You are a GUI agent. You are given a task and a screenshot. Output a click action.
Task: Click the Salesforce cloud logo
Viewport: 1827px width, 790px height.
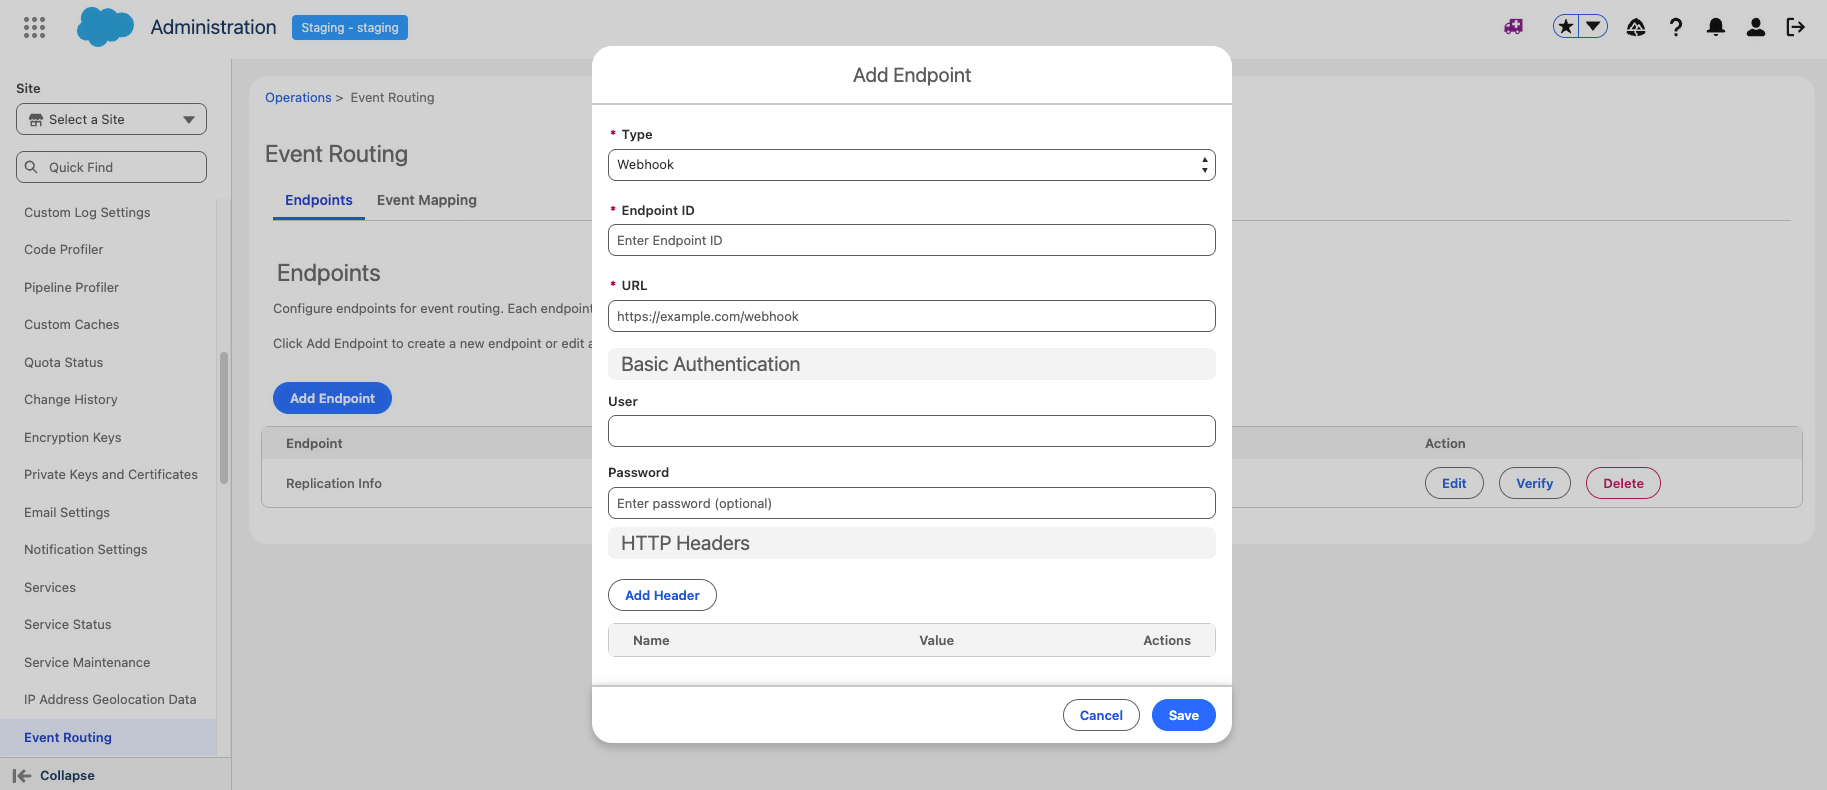tap(105, 27)
